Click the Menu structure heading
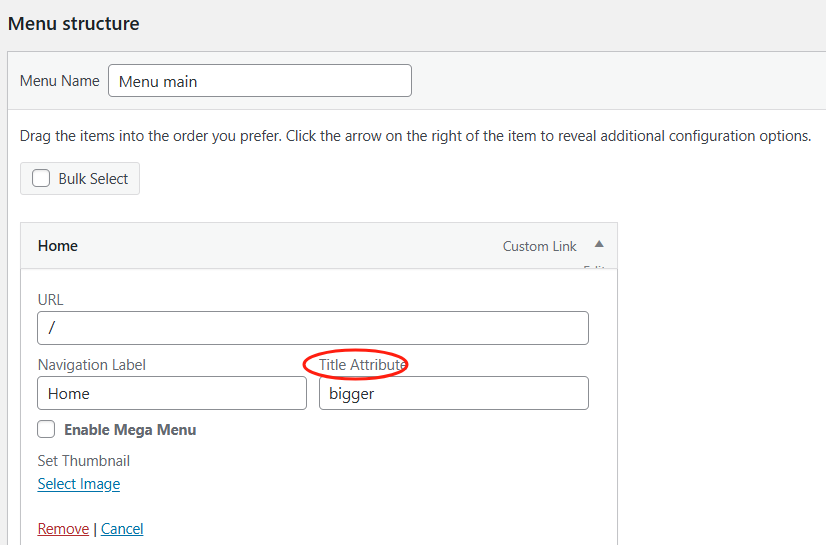 73,23
